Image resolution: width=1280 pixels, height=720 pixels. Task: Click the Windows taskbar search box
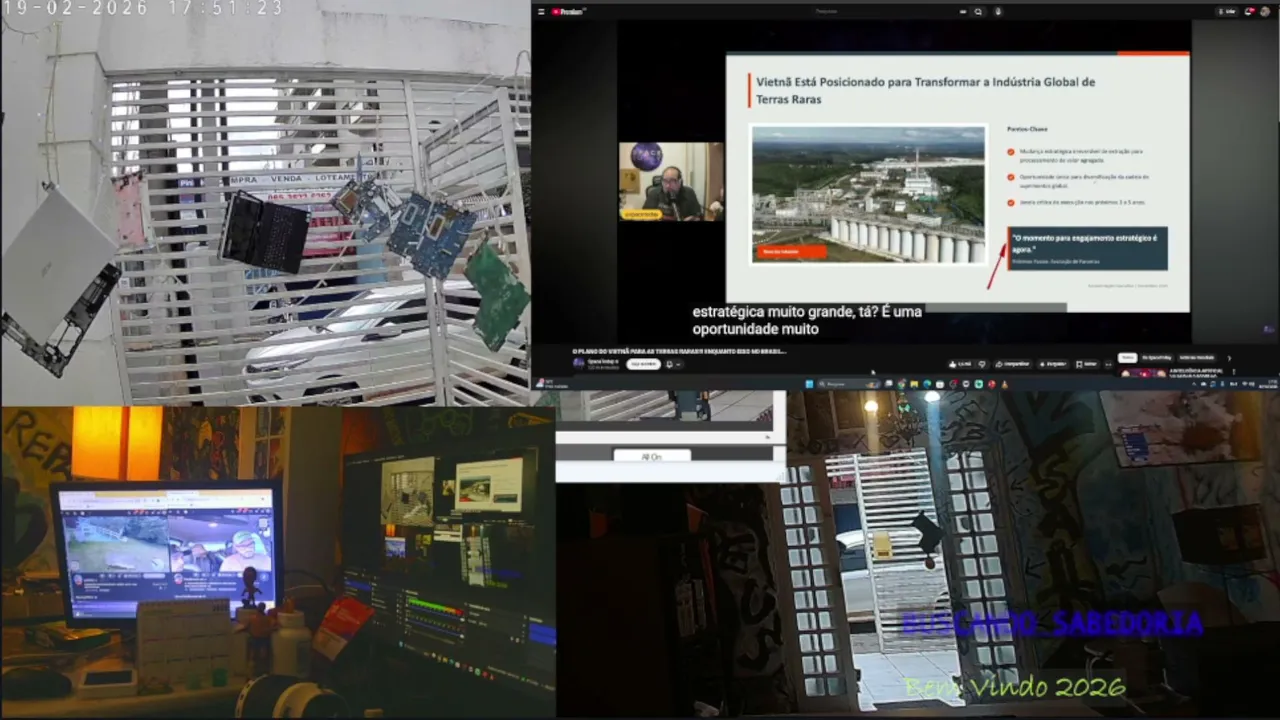849,384
